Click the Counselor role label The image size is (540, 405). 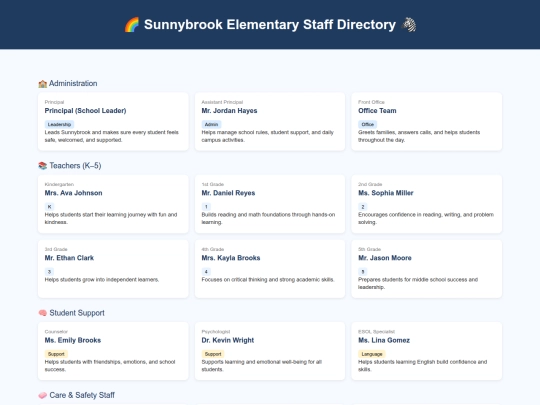[56, 332]
